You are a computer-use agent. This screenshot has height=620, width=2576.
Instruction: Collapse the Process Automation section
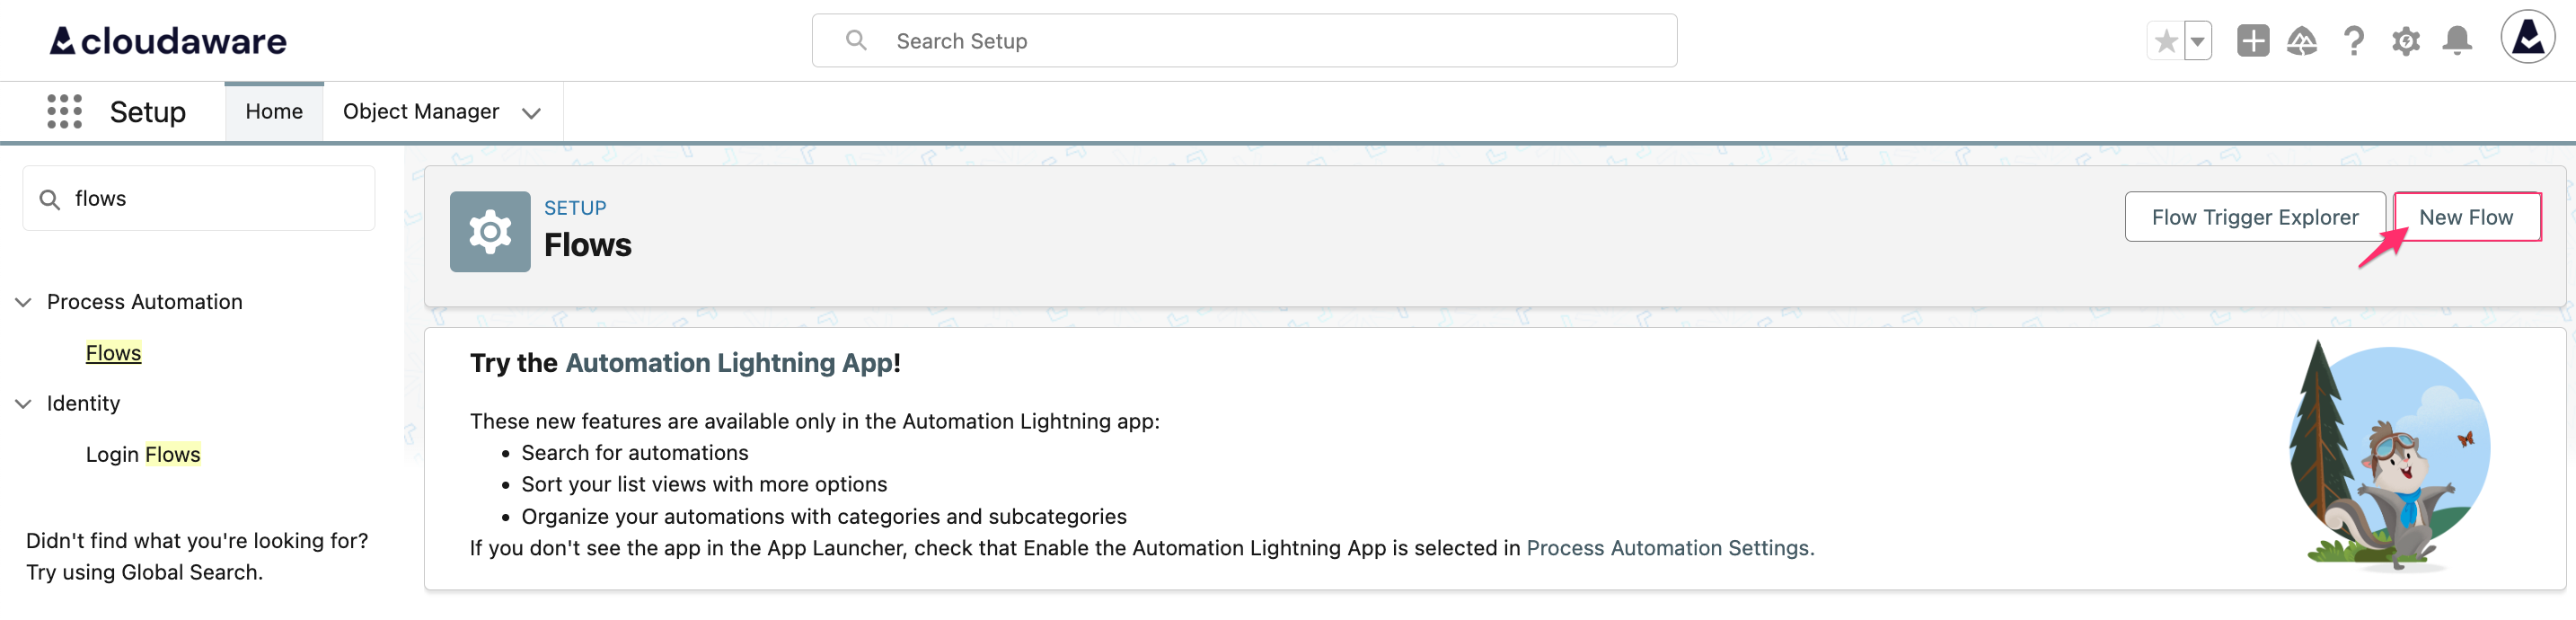pos(23,302)
